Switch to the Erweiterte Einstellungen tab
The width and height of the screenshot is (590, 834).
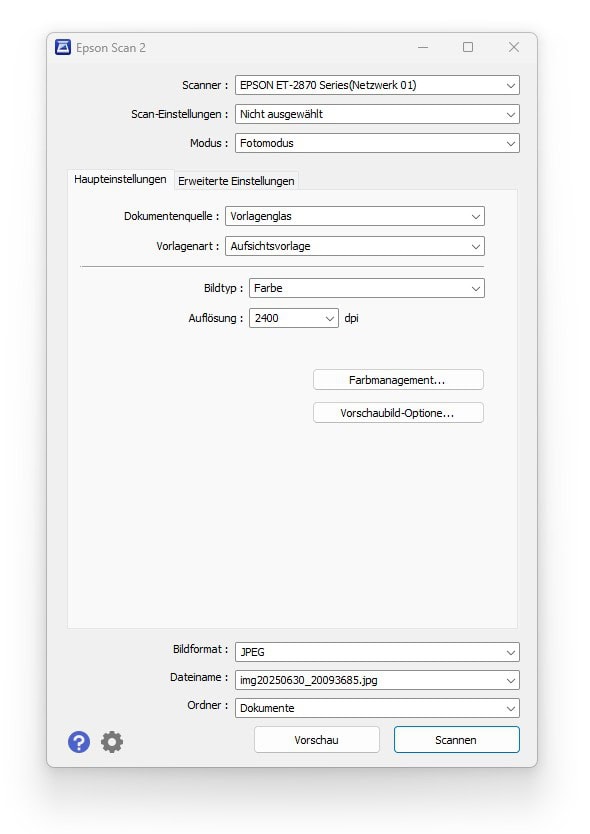(x=236, y=181)
